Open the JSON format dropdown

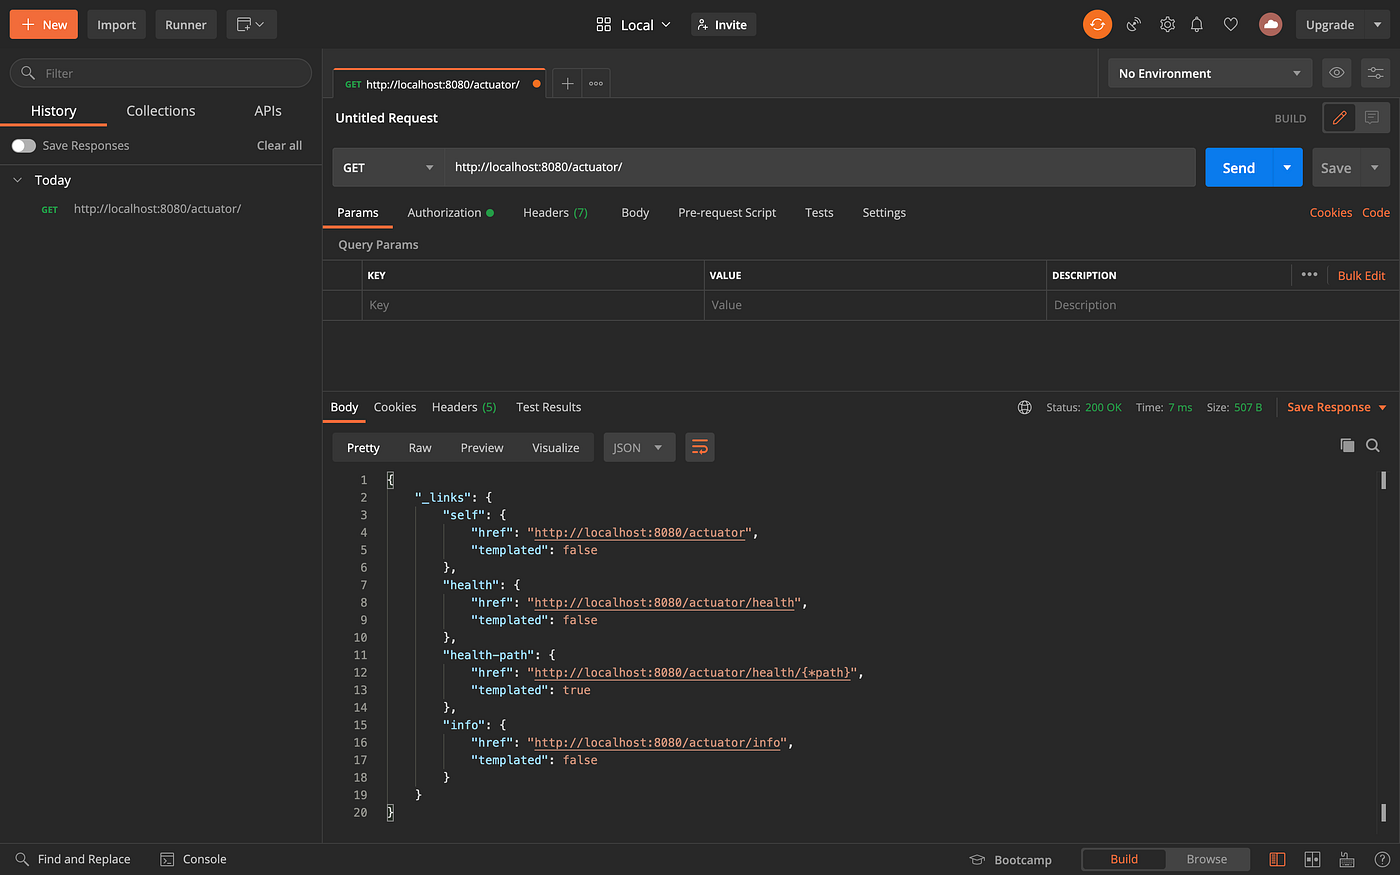(638, 447)
